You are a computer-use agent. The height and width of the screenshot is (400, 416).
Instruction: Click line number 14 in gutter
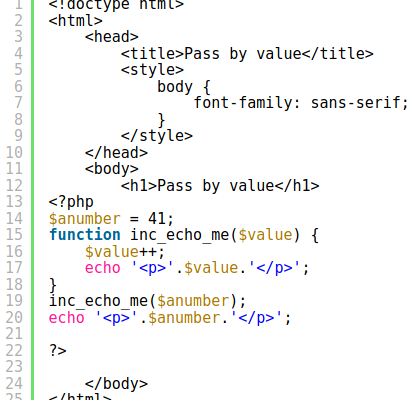(14, 219)
